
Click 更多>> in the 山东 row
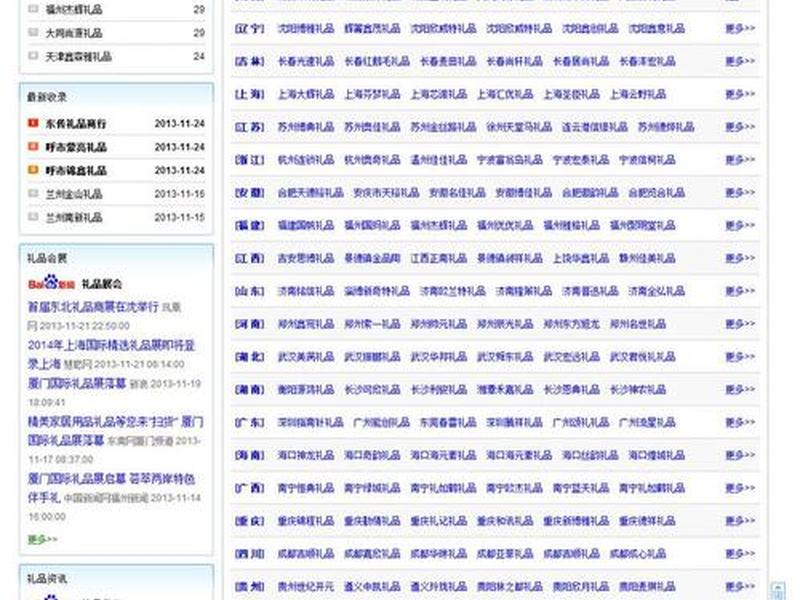[x=740, y=291]
